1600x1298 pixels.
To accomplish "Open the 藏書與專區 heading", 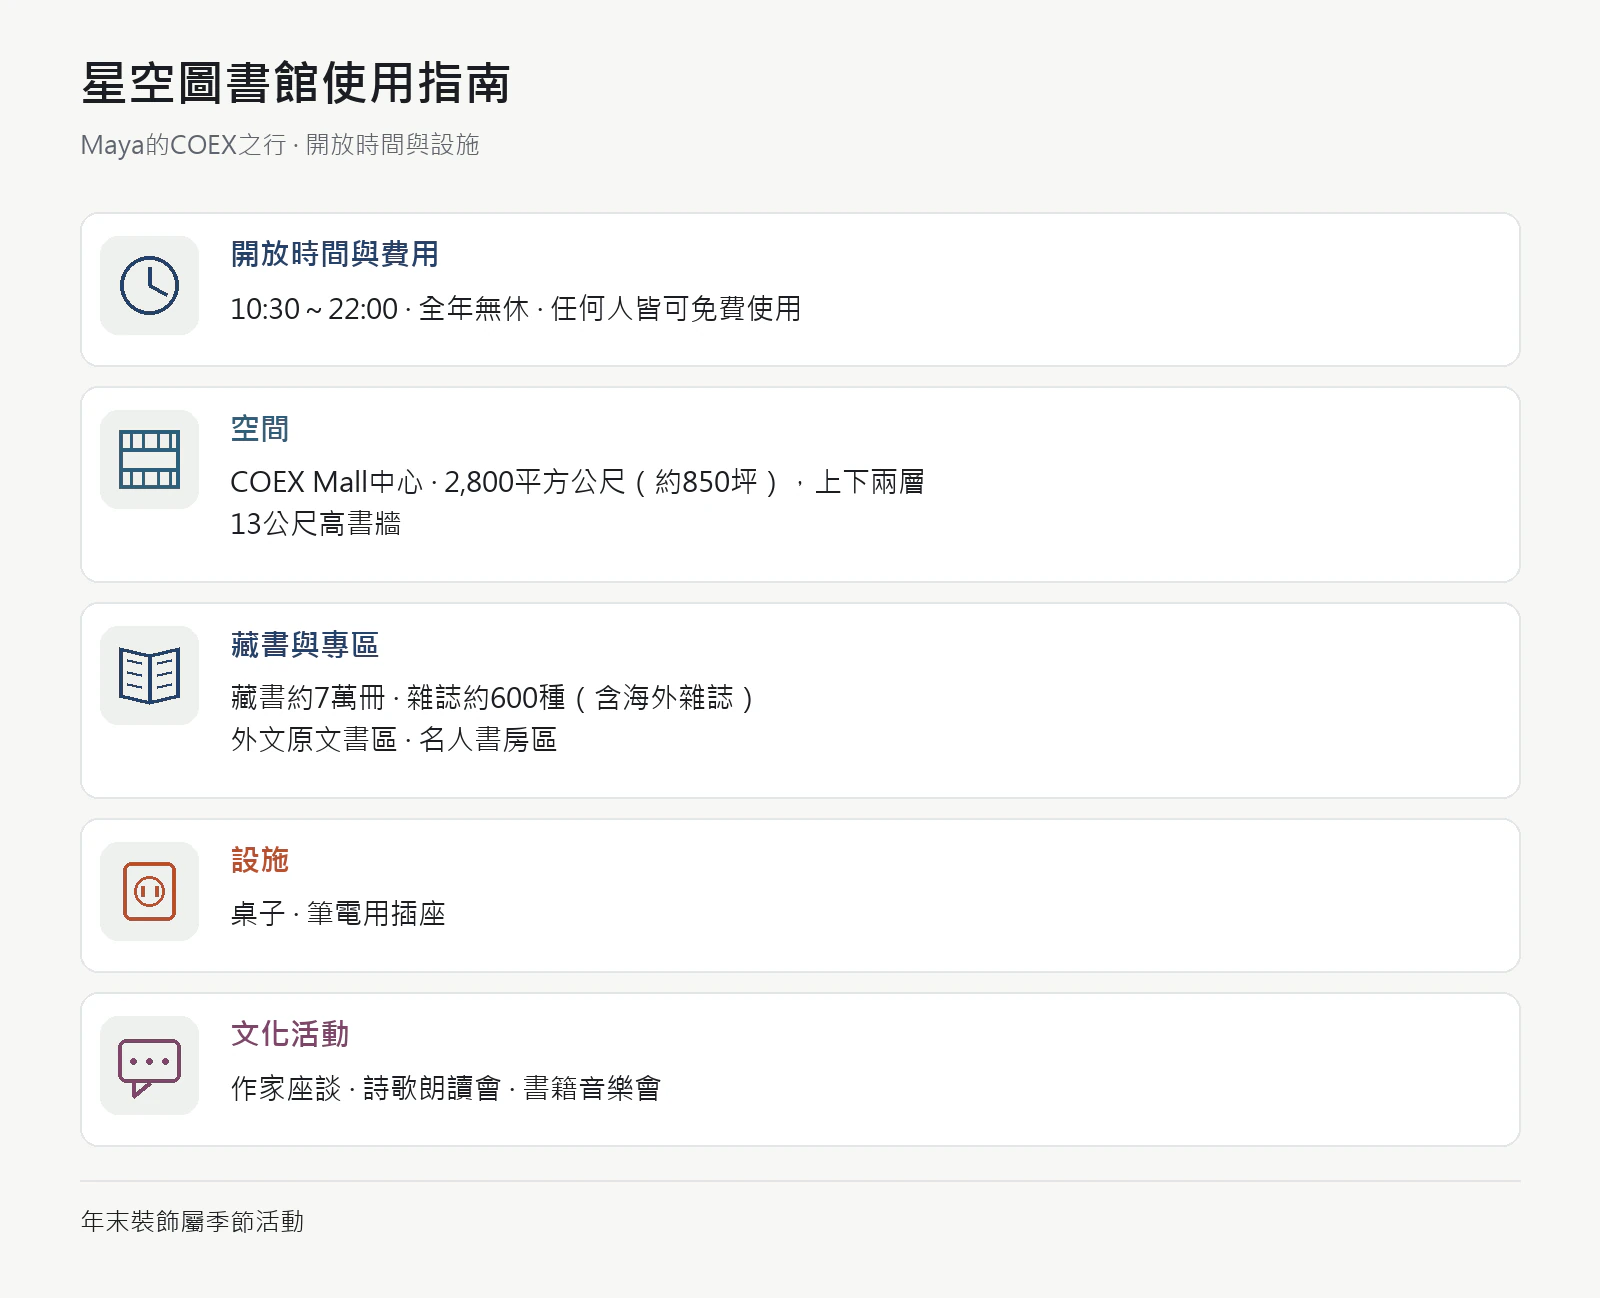I will point(304,645).
